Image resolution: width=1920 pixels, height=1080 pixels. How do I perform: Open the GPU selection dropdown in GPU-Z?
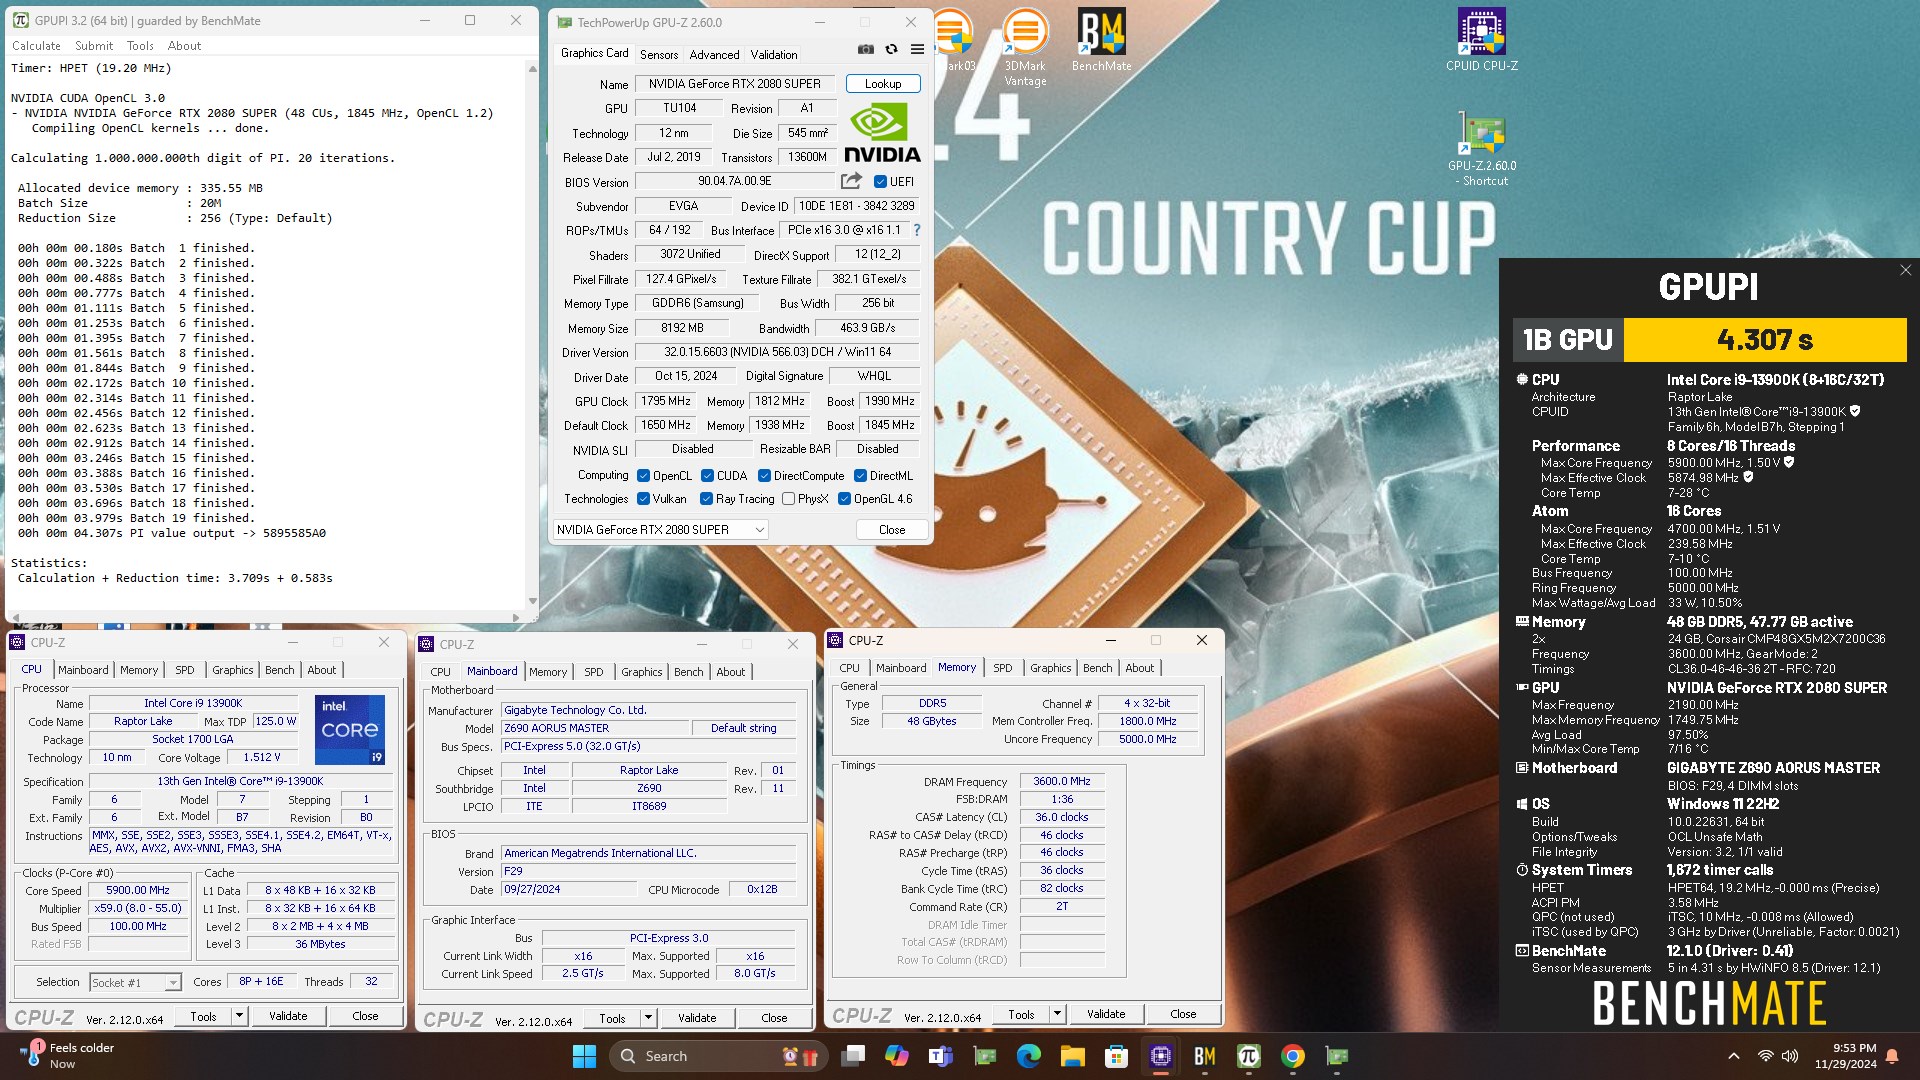[660, 530]
